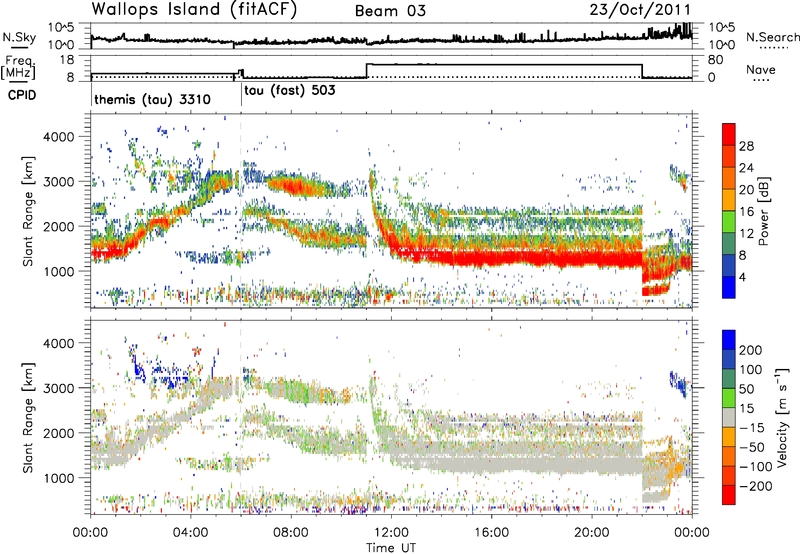The image size is (800, 554).
Task: Select the 'N.Sky' noise label
Action: [19, 37]
